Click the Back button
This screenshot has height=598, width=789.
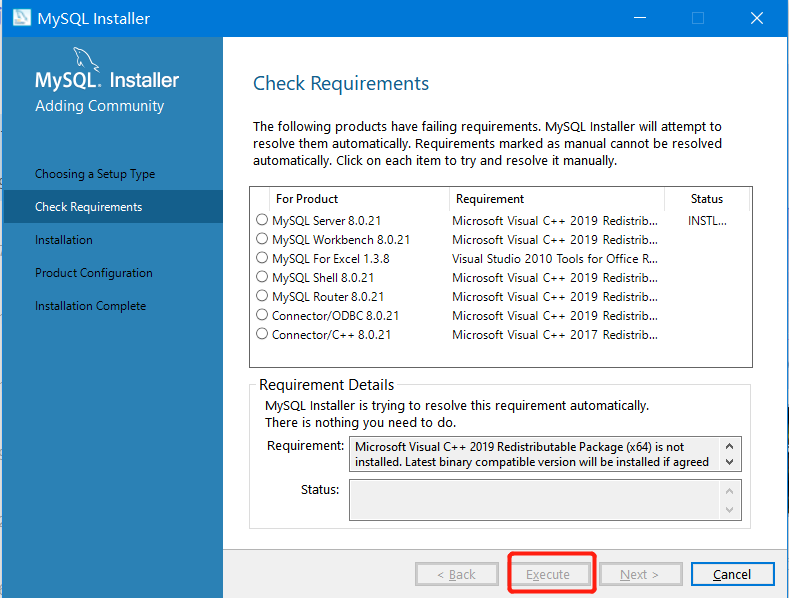coord(456,574)
